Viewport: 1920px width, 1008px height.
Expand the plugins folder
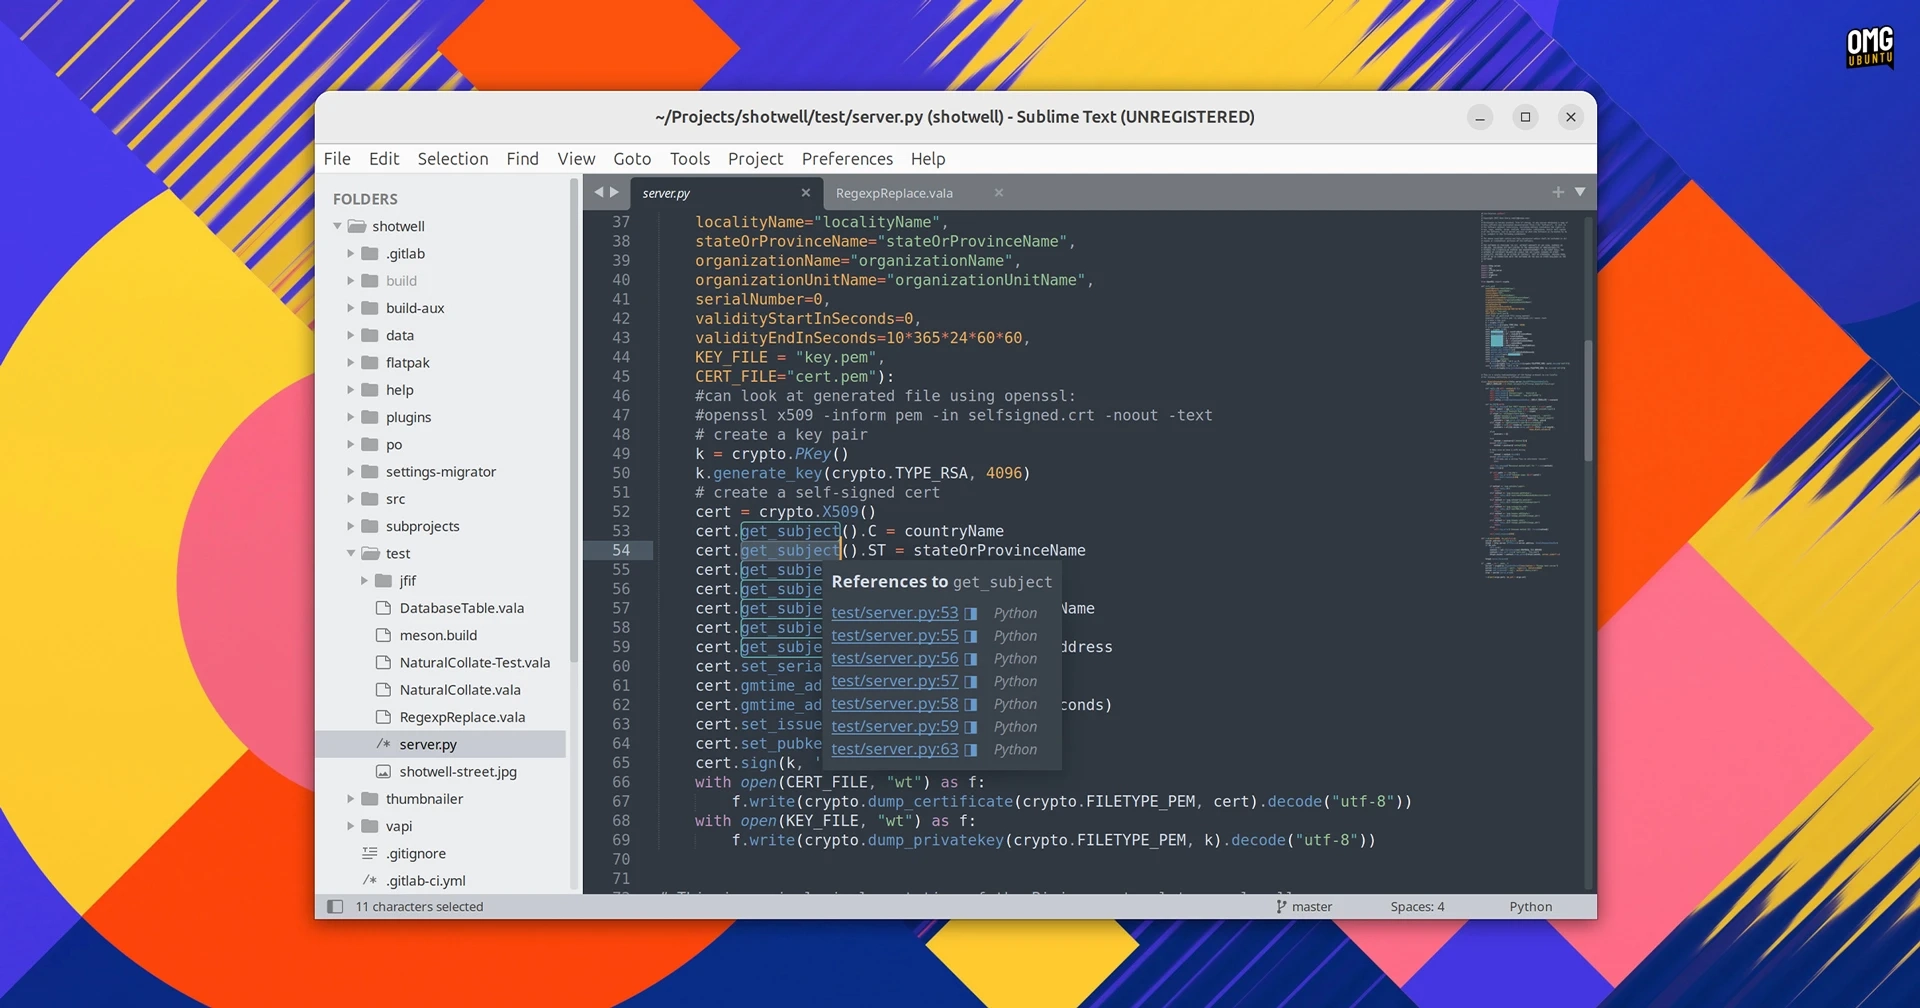click(351, 417)
